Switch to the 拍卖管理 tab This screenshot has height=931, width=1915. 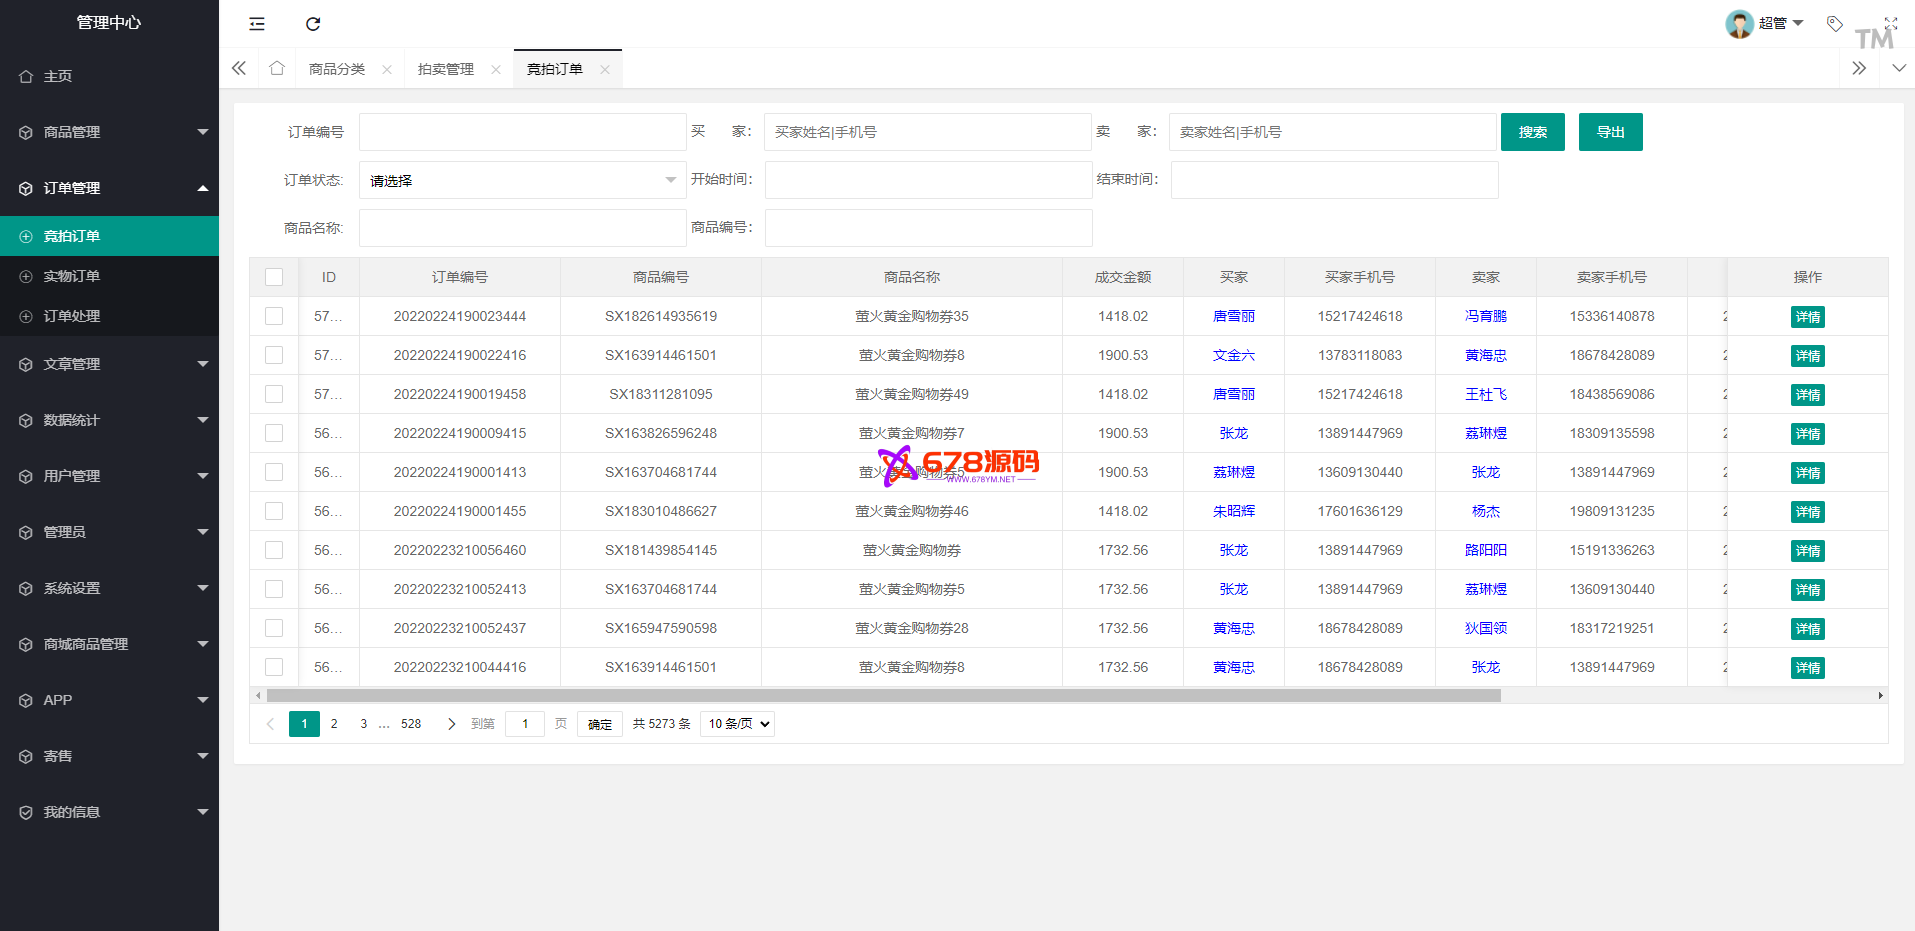point(446,69)
